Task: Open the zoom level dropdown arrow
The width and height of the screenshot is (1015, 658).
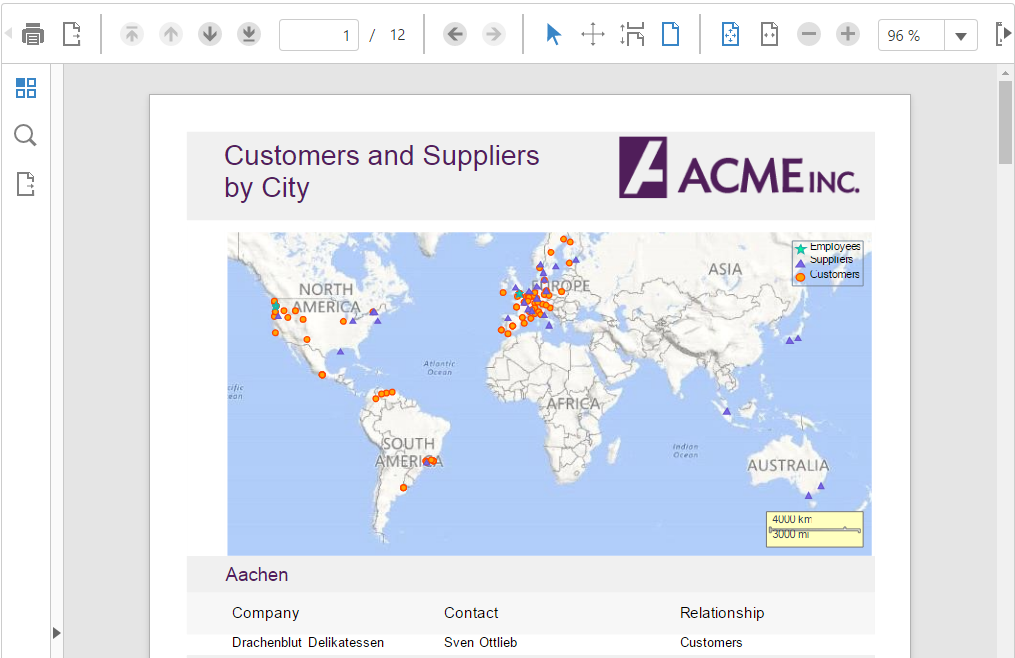Action: (961, 36)
